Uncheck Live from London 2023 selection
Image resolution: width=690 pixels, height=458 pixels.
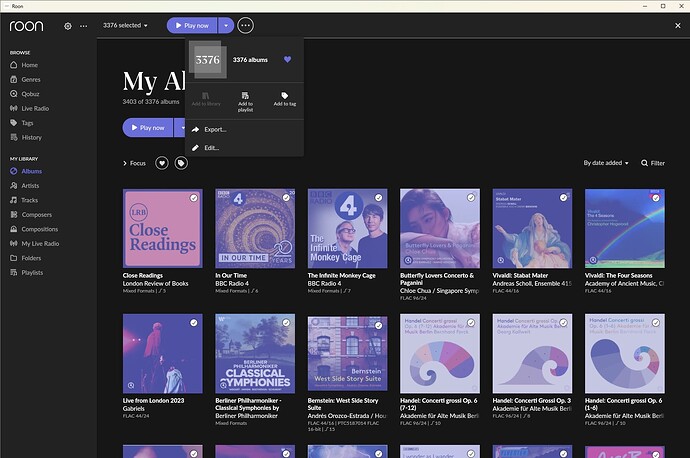[x=194, y=323]
